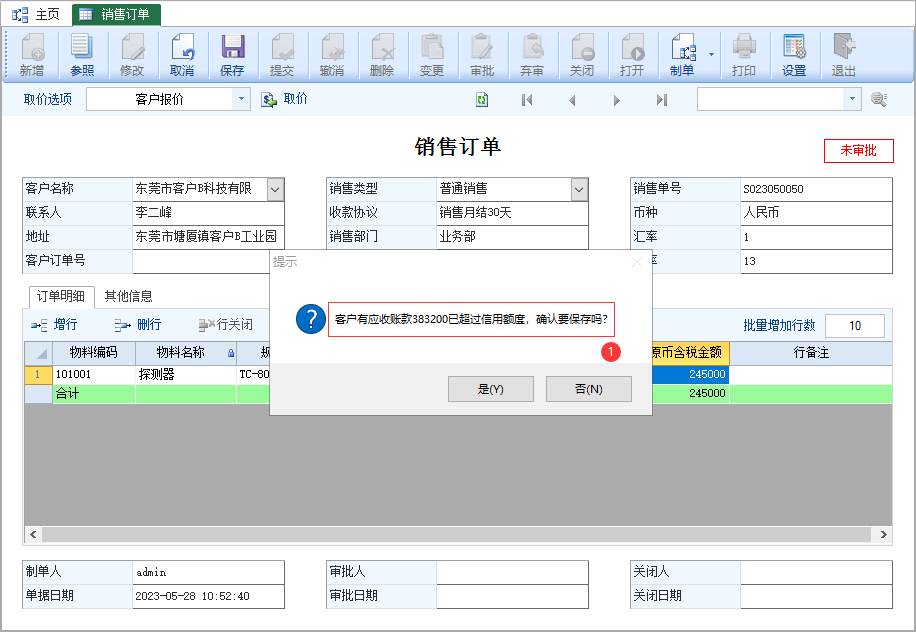Click the 变更 (Change) toolbar icon
Viewport: 916px width, 632px height.
tap(432, 55)
